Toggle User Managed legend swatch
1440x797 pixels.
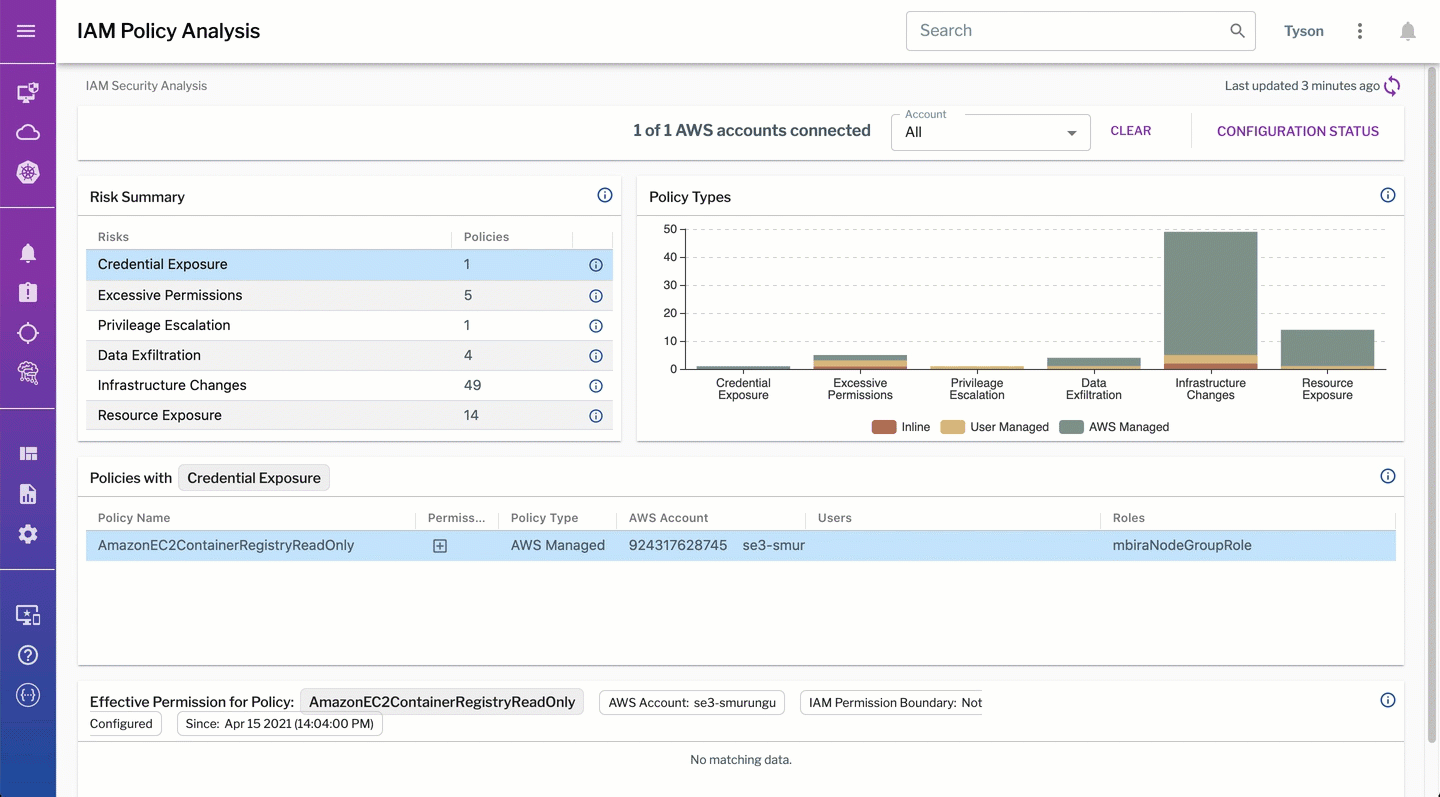tap(953, 427)
